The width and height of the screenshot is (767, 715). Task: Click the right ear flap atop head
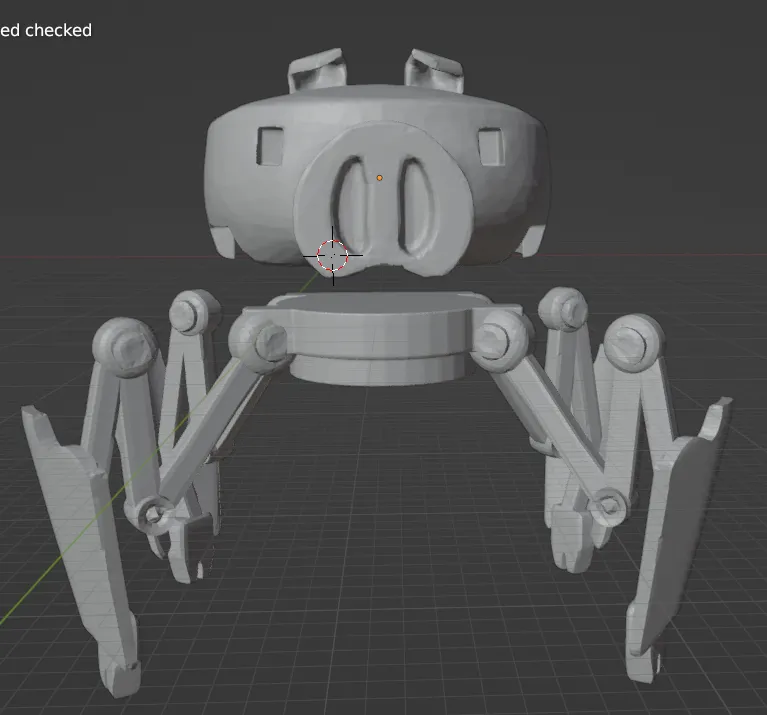[x=433, y=70]
